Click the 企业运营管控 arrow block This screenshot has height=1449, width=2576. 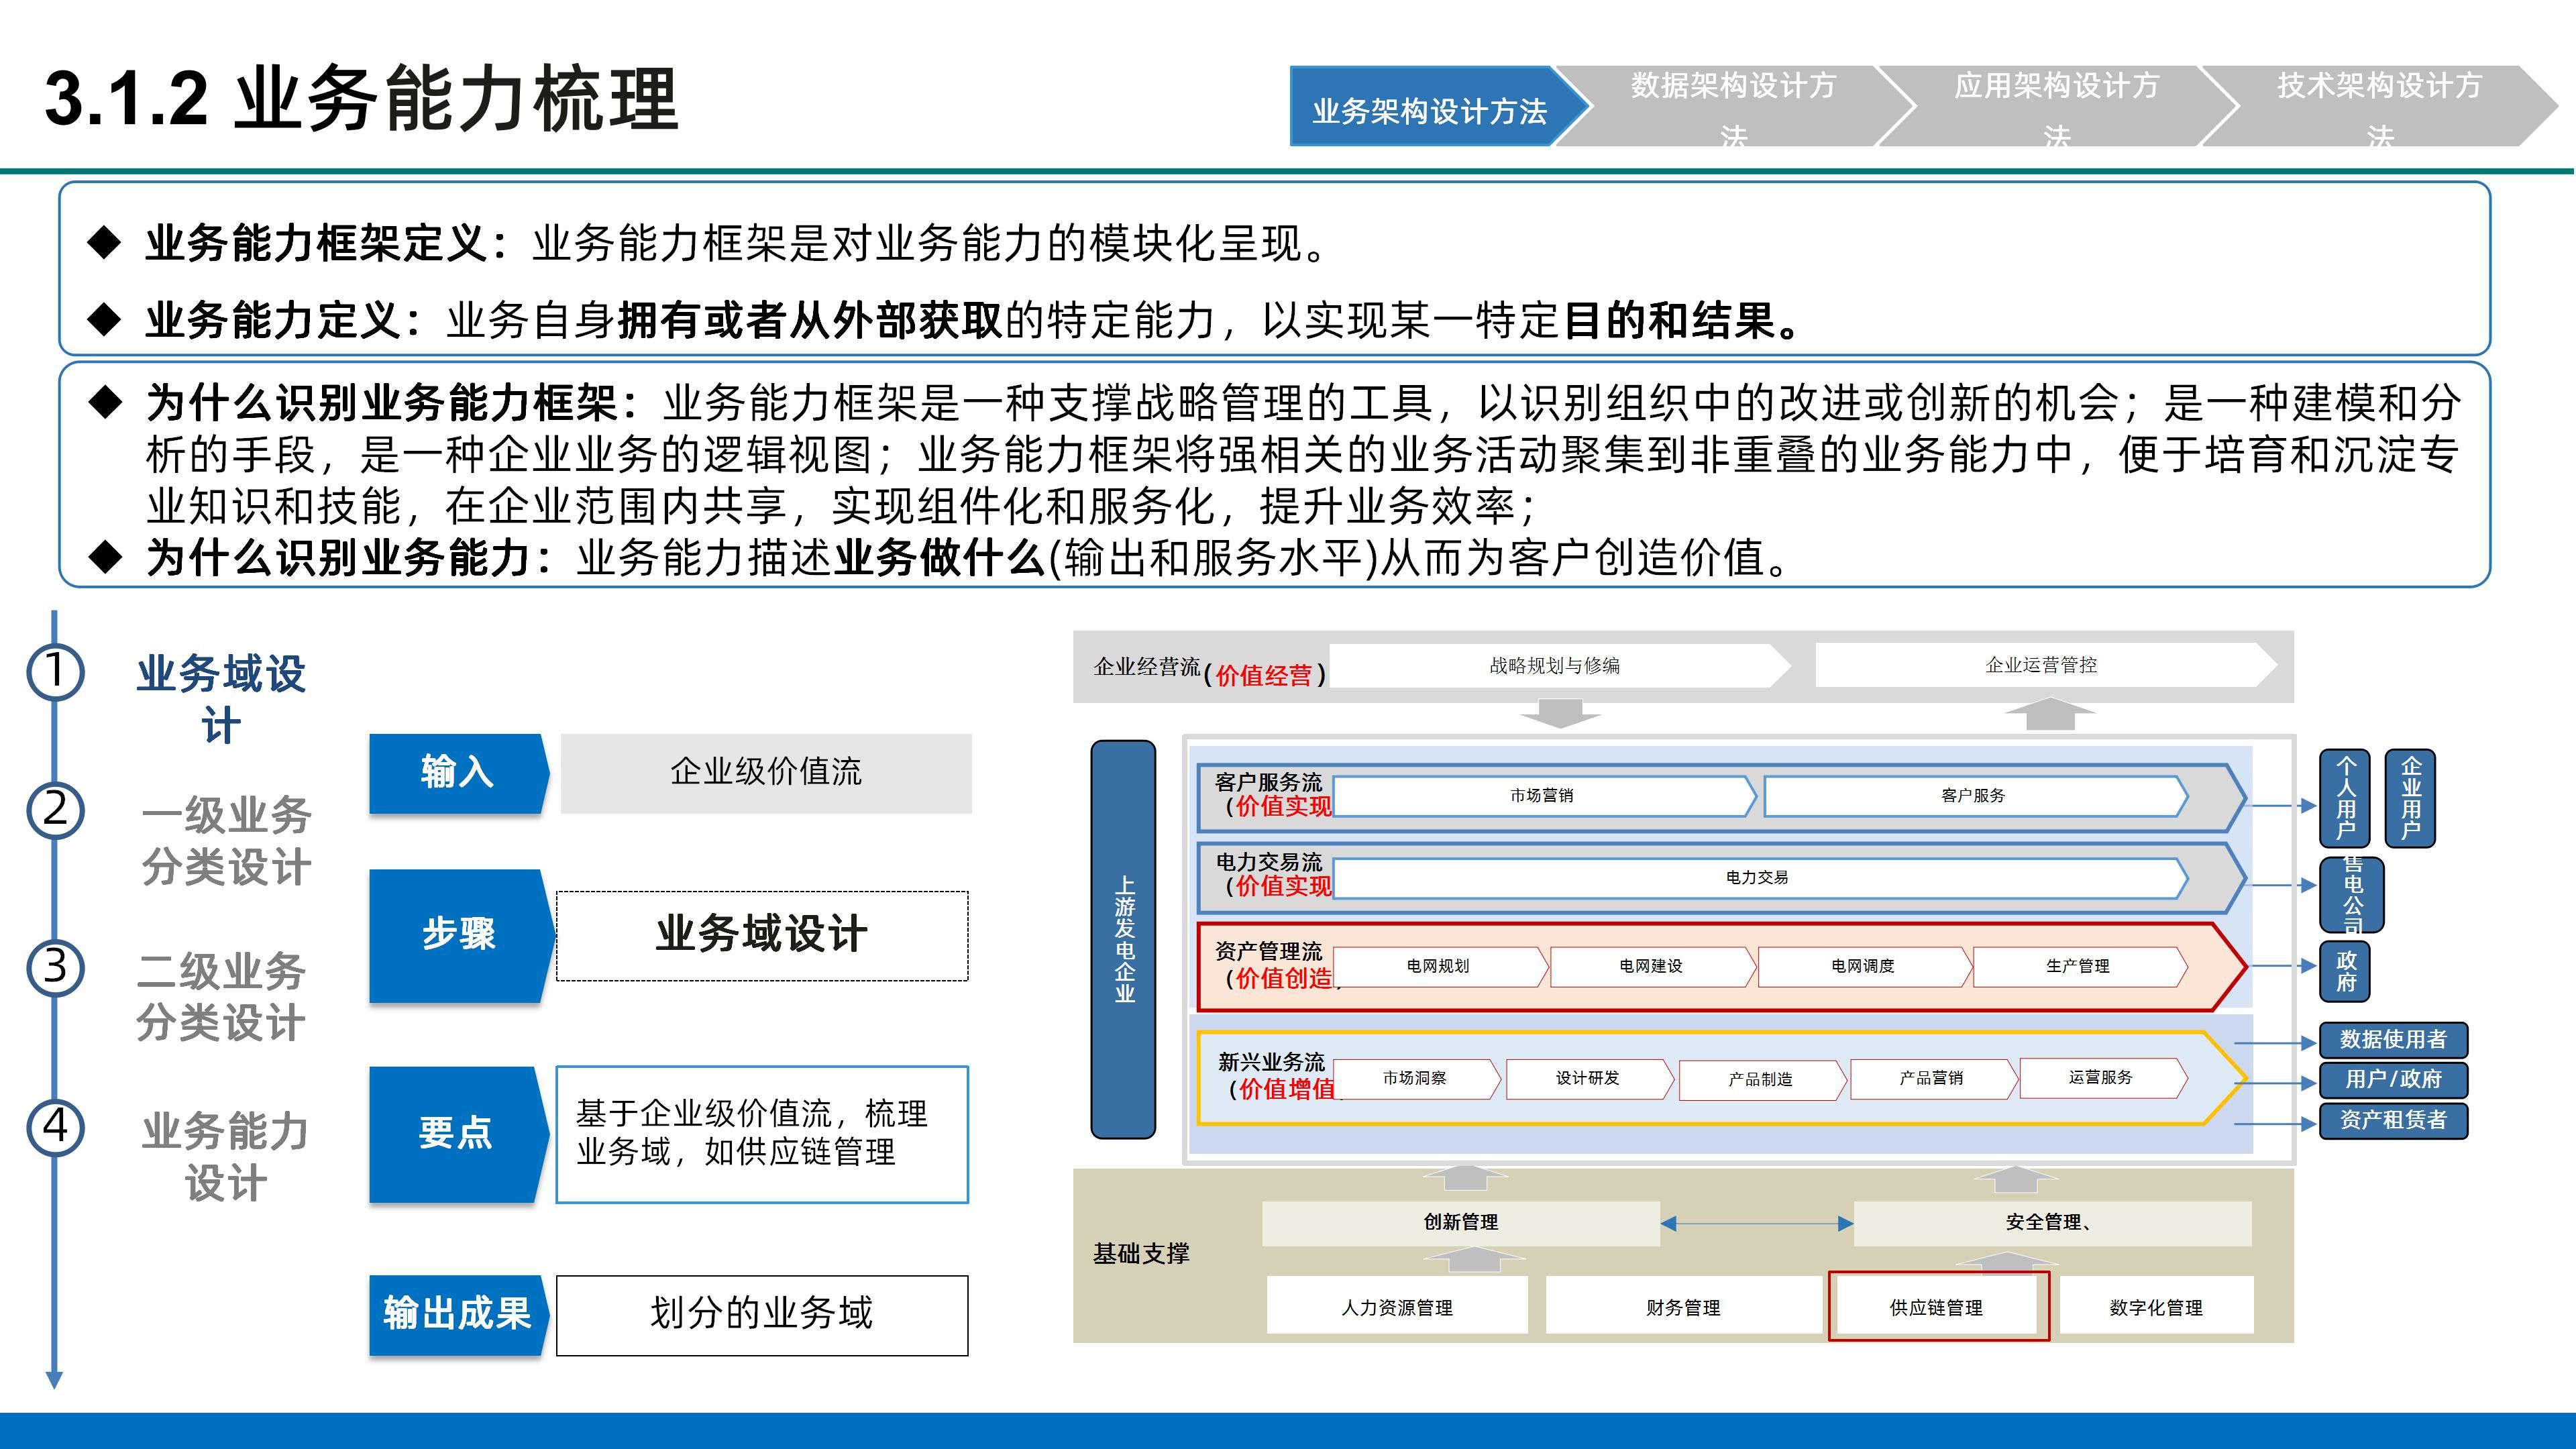(x=2046, y=665)
